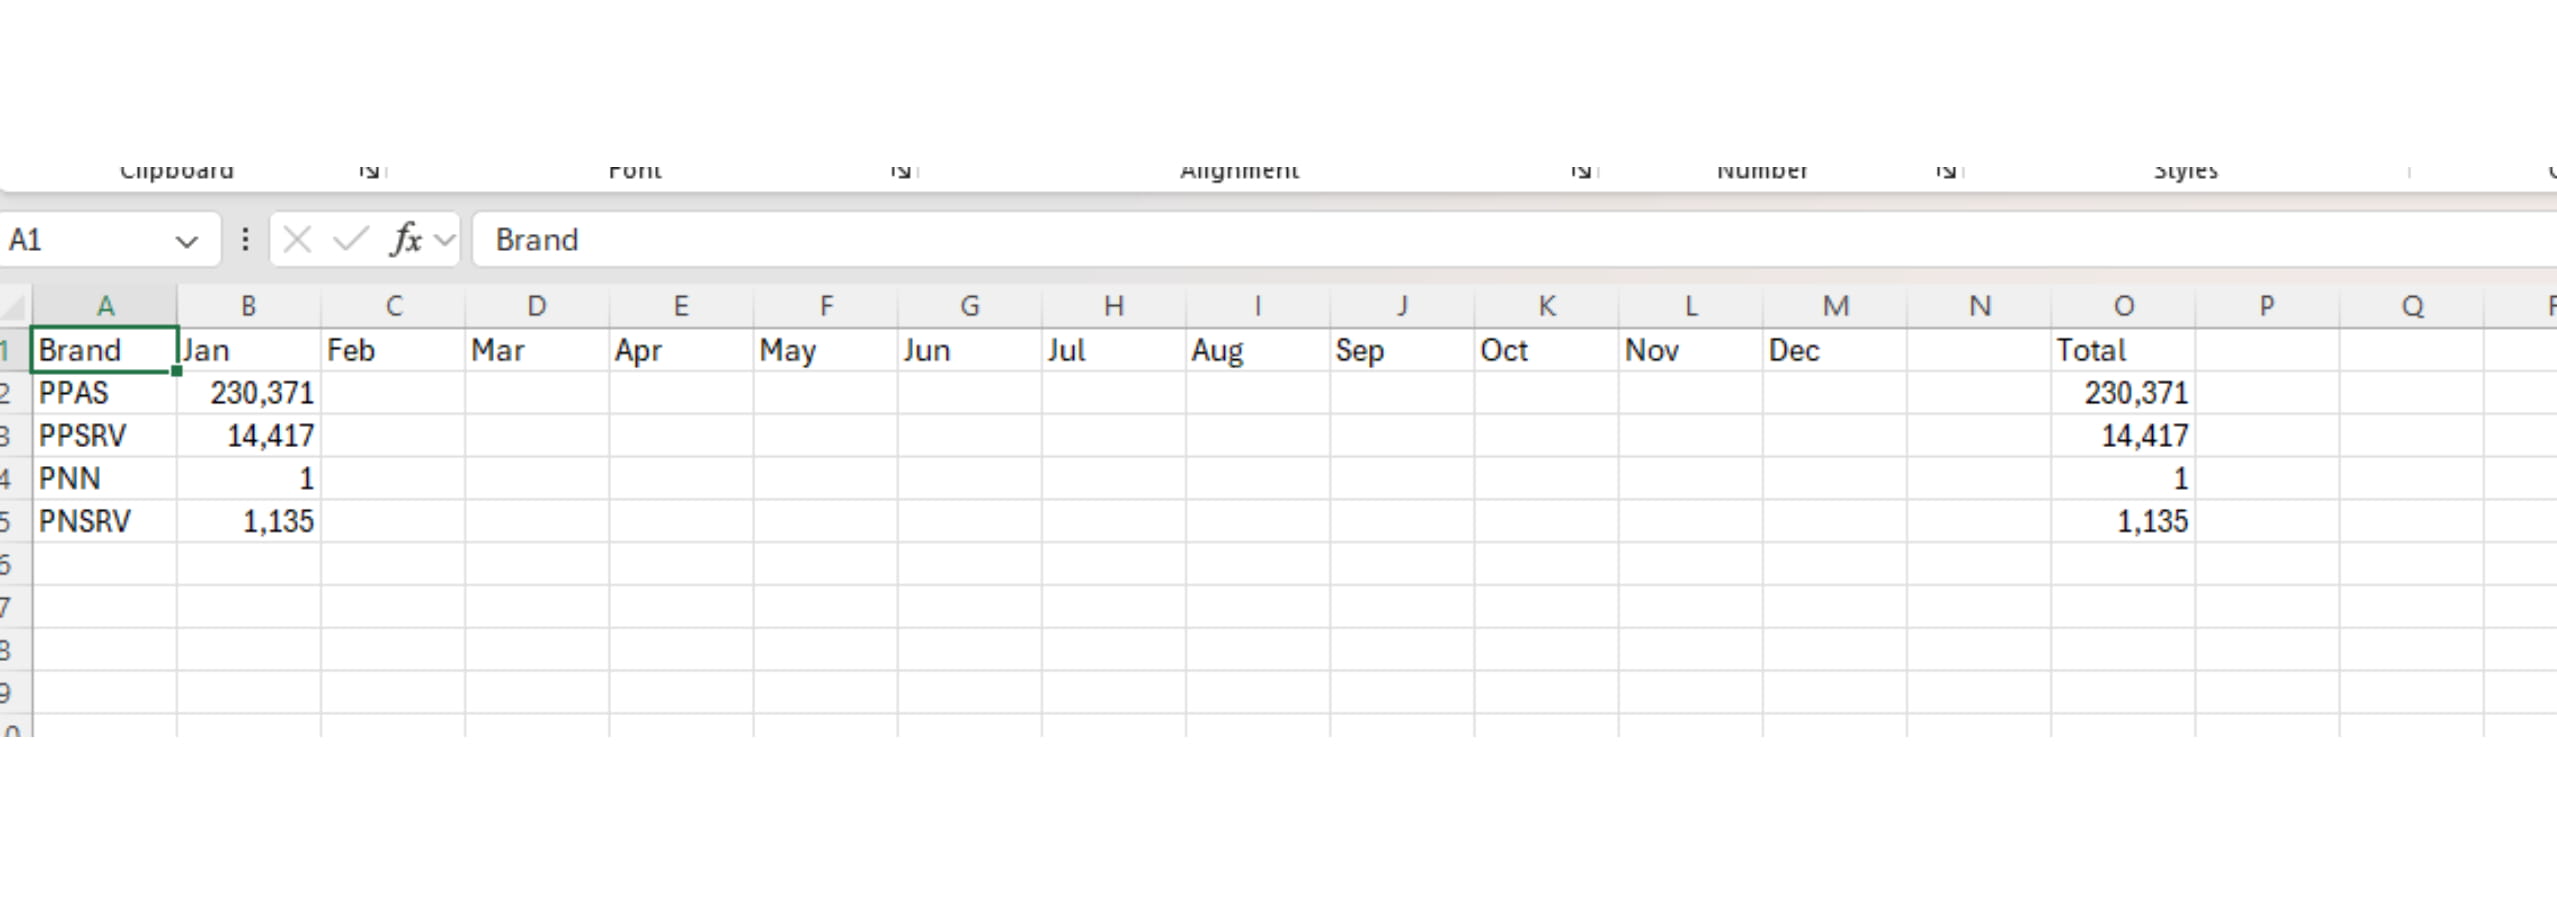The image size is (2557, 904).
Task: Select the PPAS cell in column A
Action: pyautogui.click(x=104, y=393)
